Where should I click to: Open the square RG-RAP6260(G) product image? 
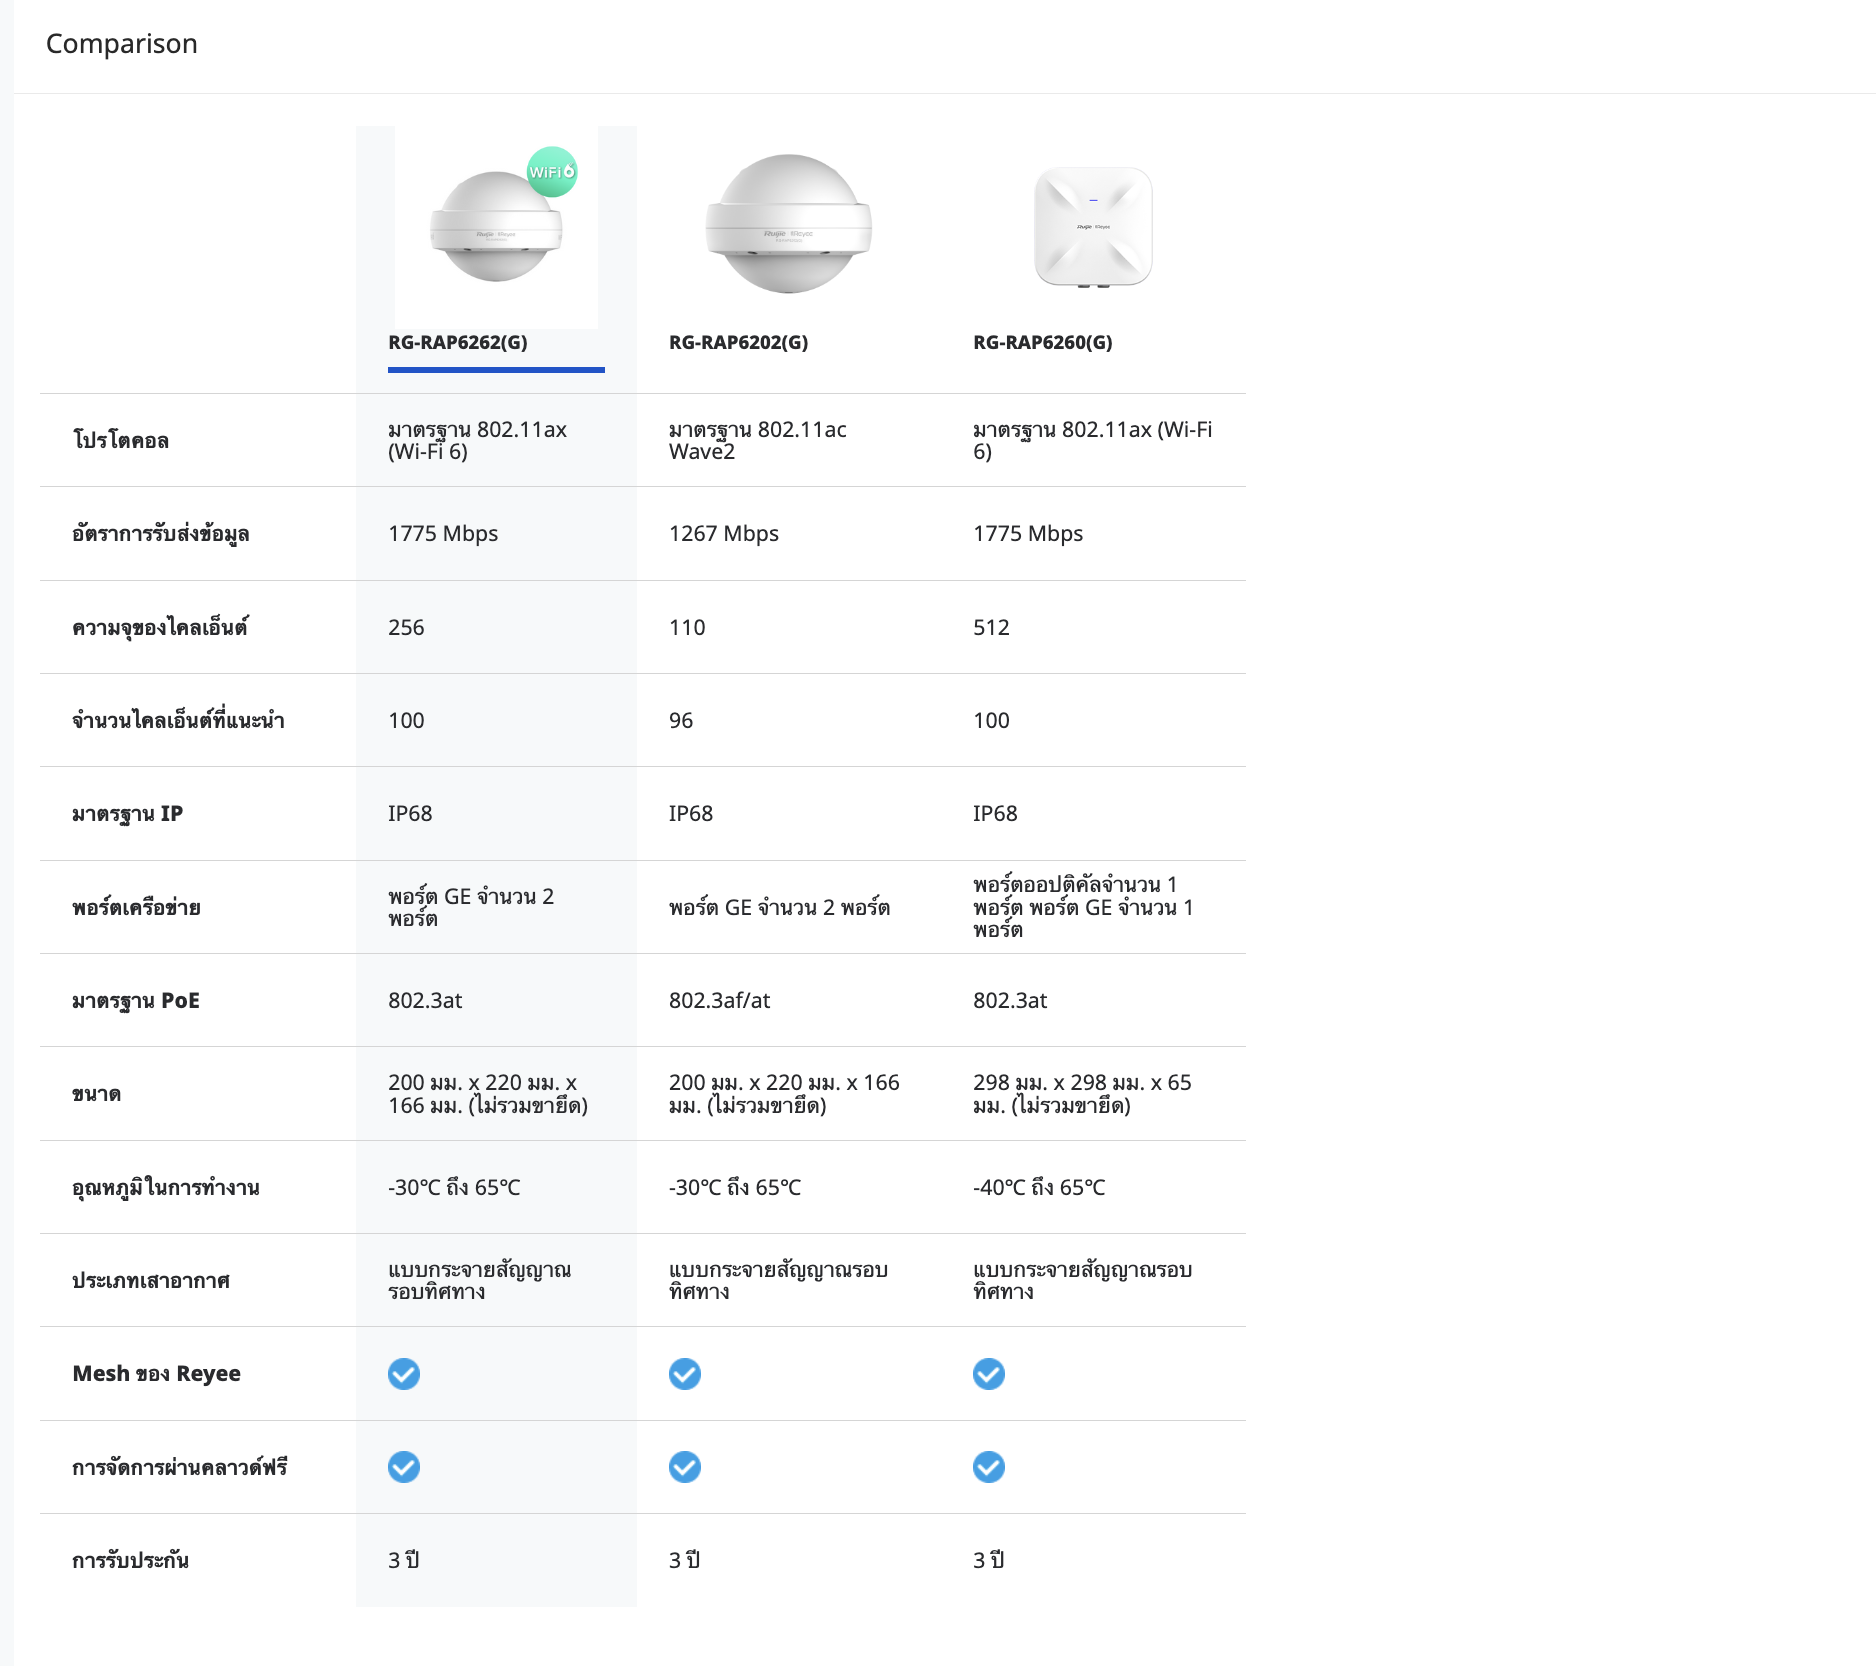[x=1093, y=226]
